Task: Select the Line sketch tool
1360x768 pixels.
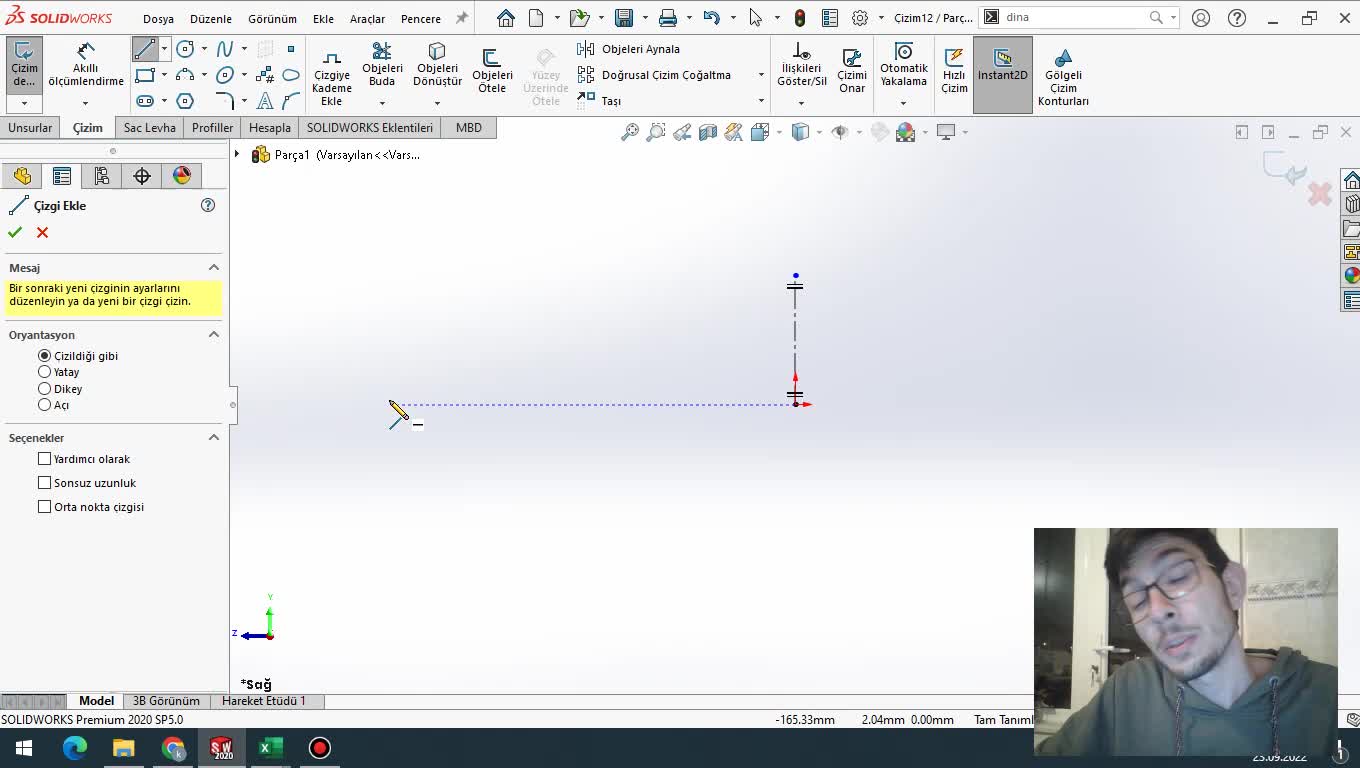Action: (145, 49)
